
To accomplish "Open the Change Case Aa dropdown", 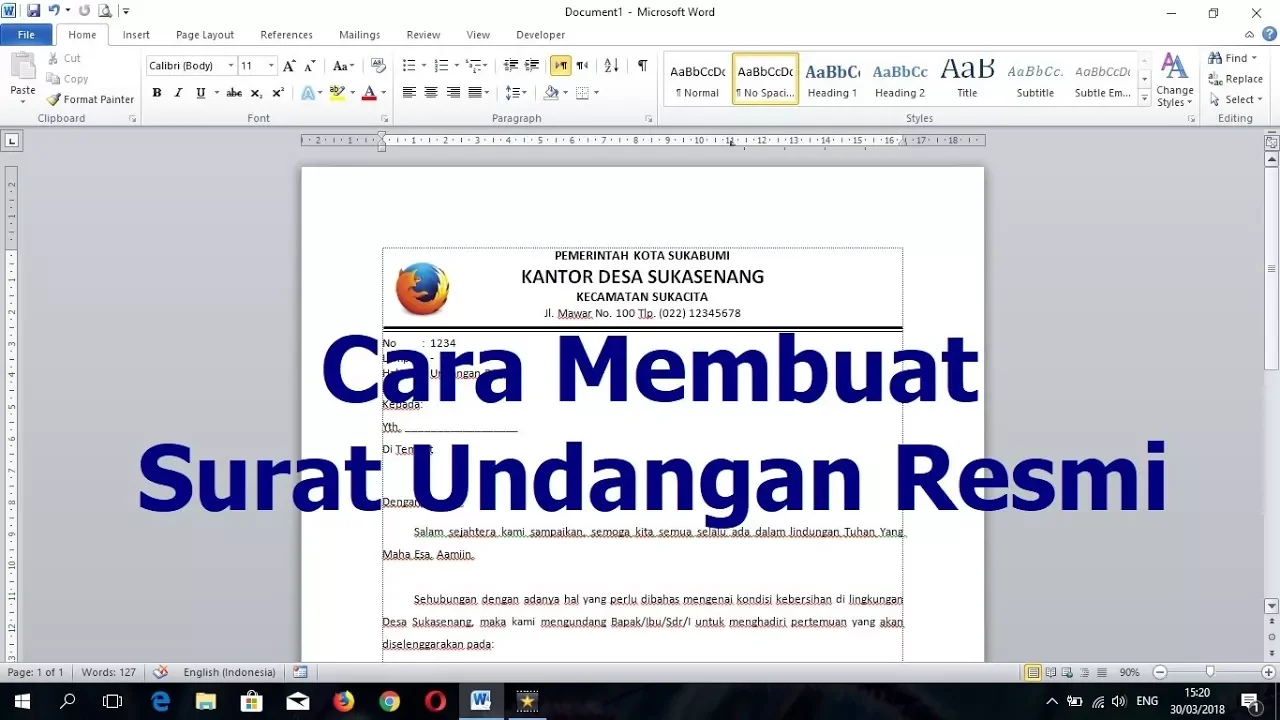I will point(343,66).
